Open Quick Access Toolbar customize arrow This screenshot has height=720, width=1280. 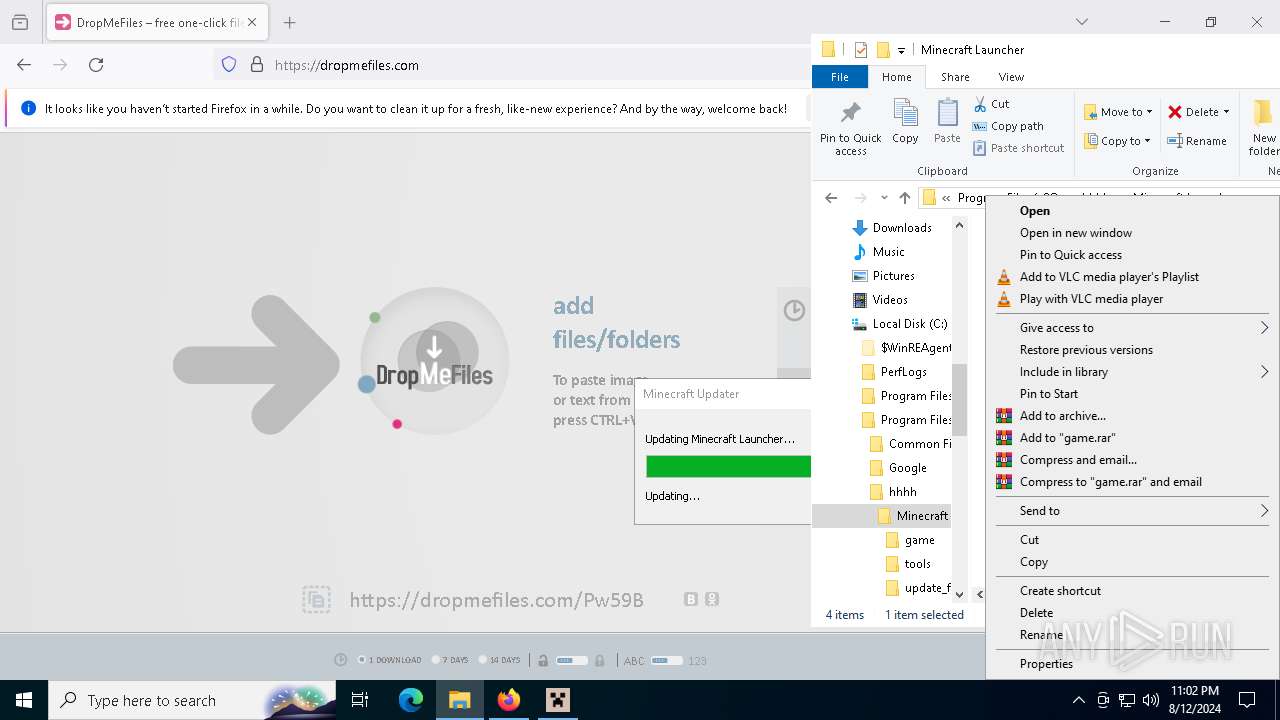click(x=901, y=50)
